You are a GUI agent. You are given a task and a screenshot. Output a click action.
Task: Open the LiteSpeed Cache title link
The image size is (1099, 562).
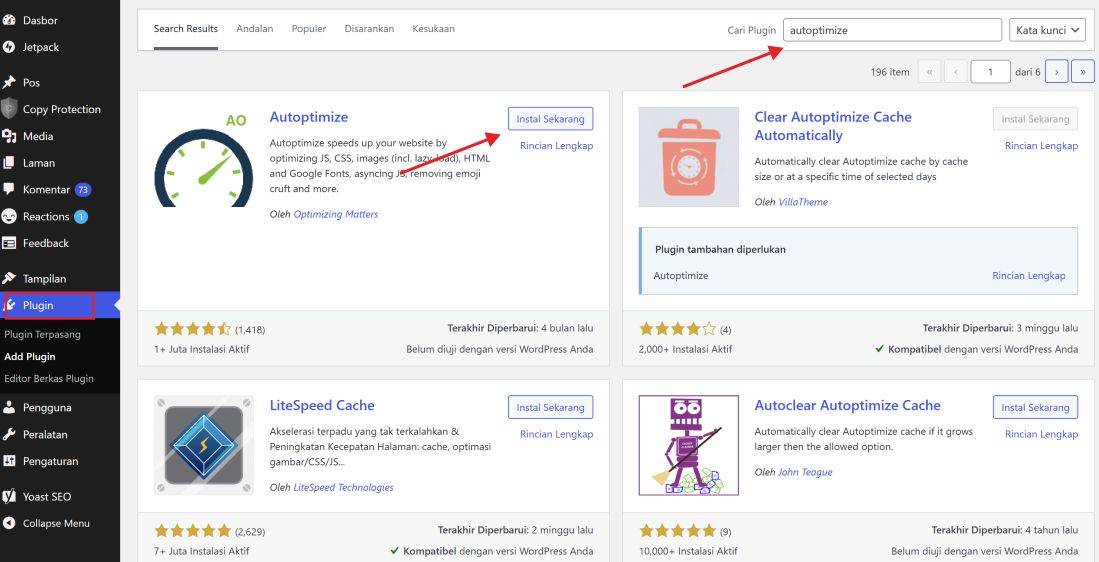click(x=322, y=405)
